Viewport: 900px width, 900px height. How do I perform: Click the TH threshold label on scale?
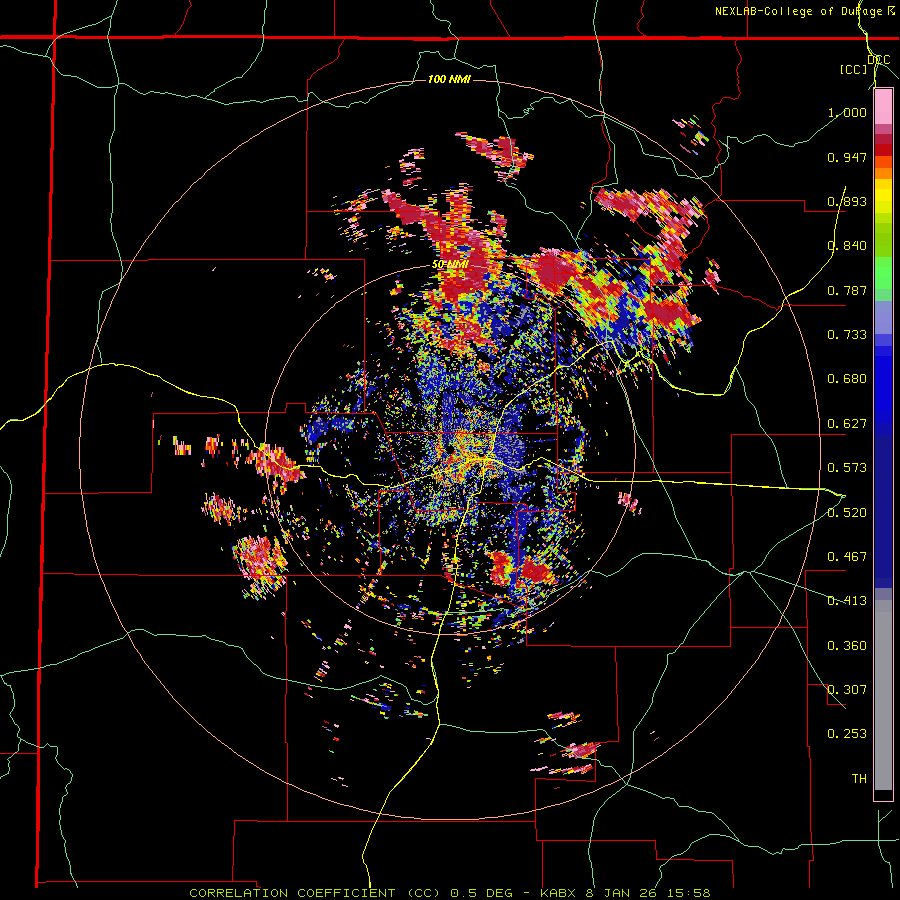[x=859, y=779]
